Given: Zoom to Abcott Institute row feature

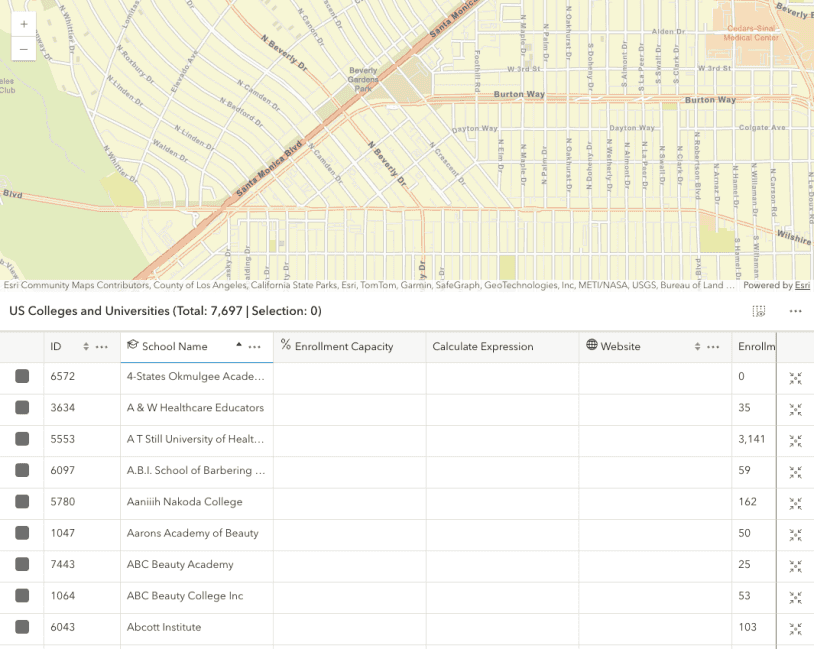Looking at the screenshot, I should [795, 628].
